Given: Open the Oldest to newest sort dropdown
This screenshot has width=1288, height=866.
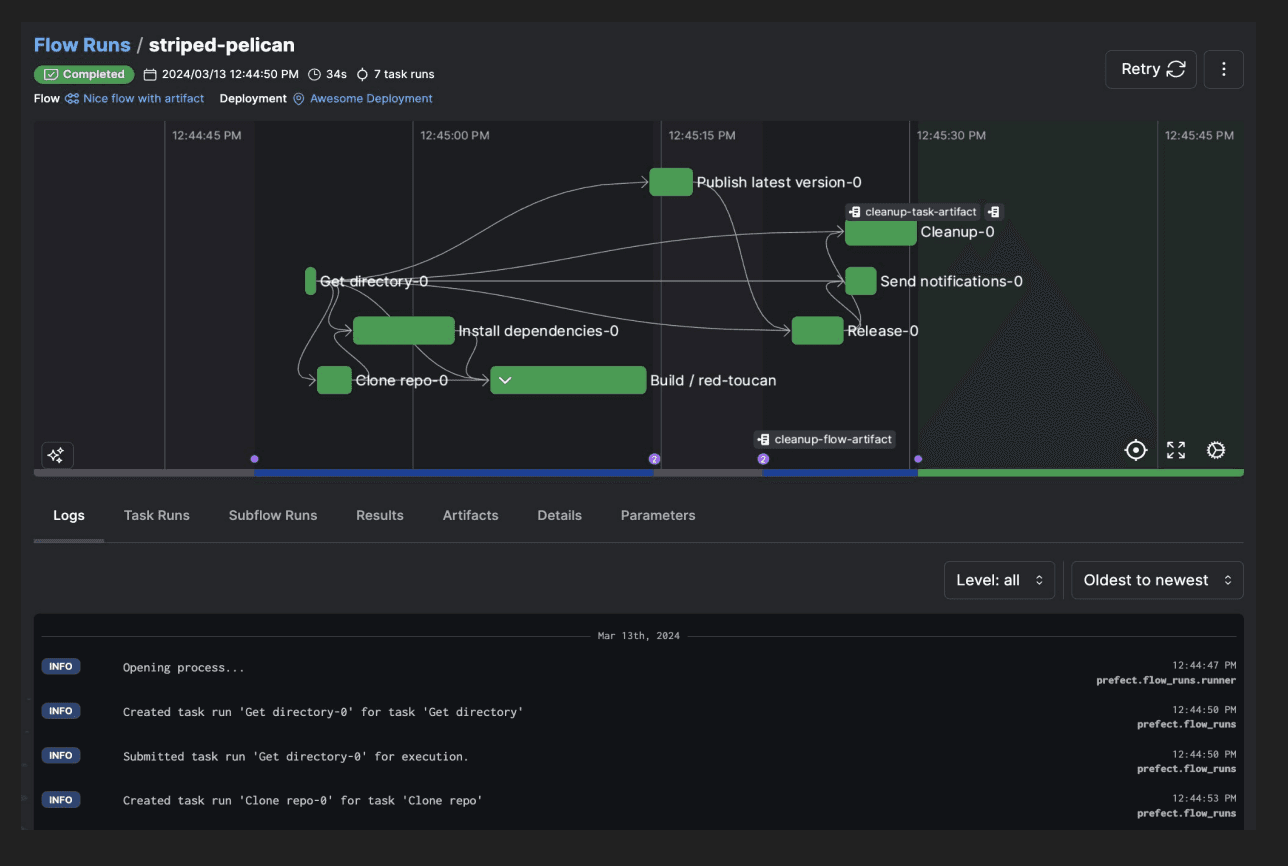Looking at the screenshot, I should pyautogui.click(x=1156, y=580).
